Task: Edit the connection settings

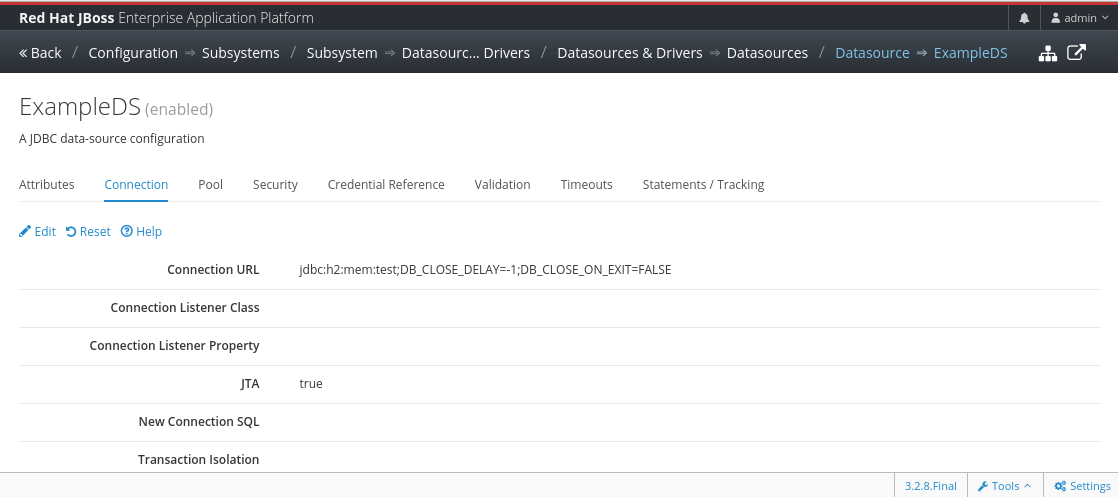Action: click(x=37, y=231)
